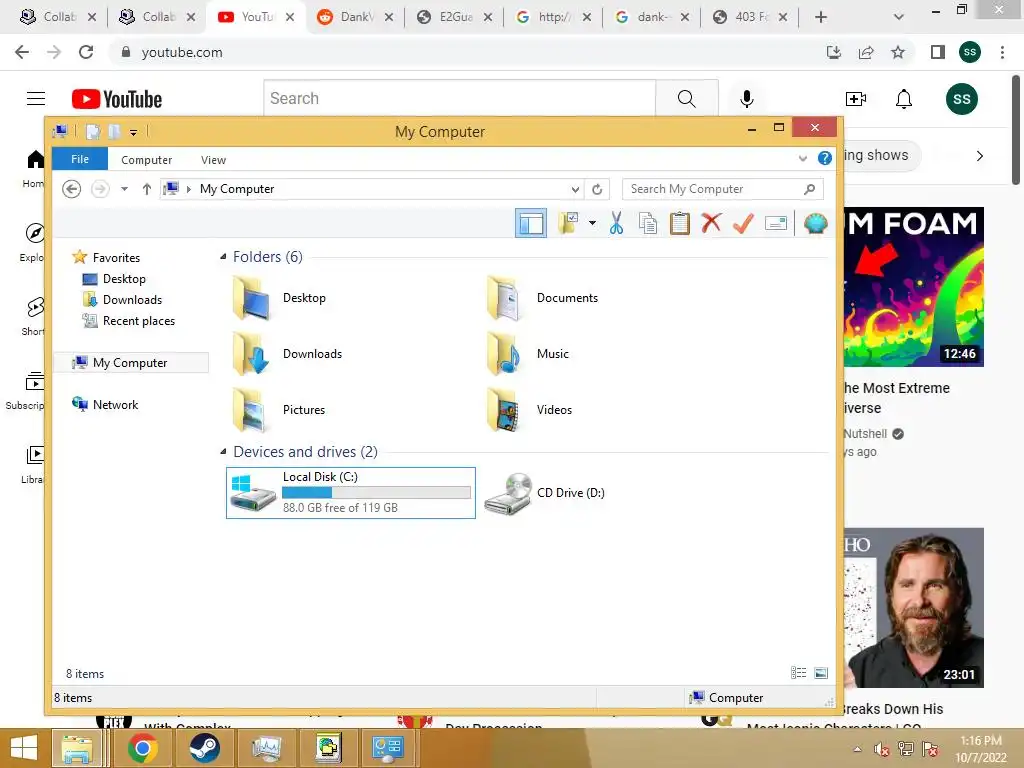Switch to the 403 browser tab

tap(750, 17)
